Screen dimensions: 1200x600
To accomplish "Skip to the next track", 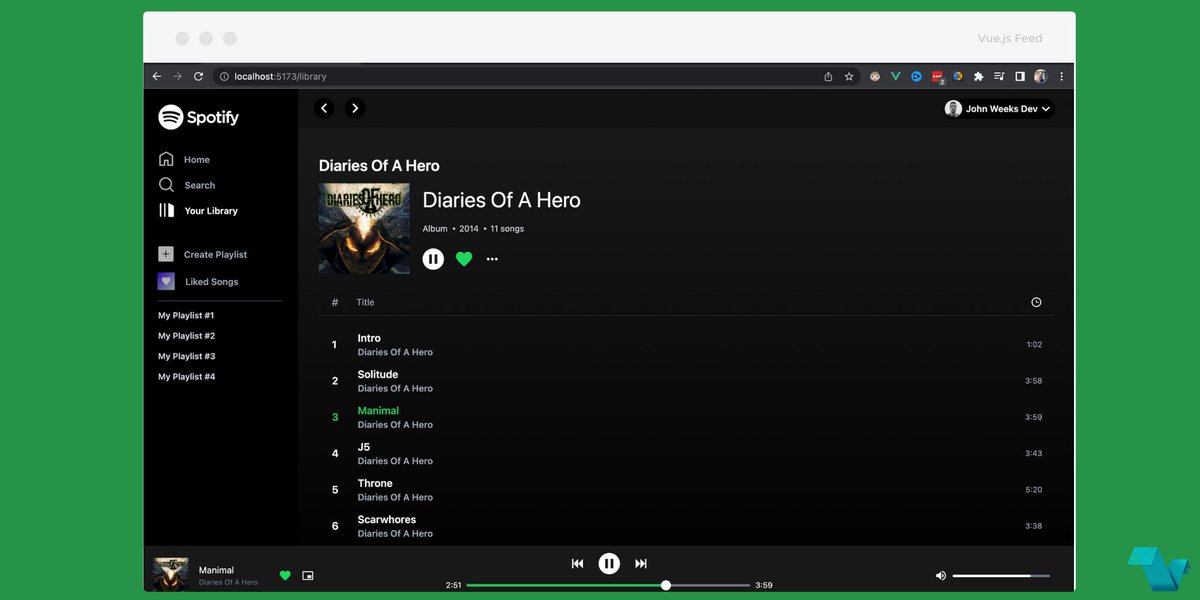I will click(x=641, y=564).
